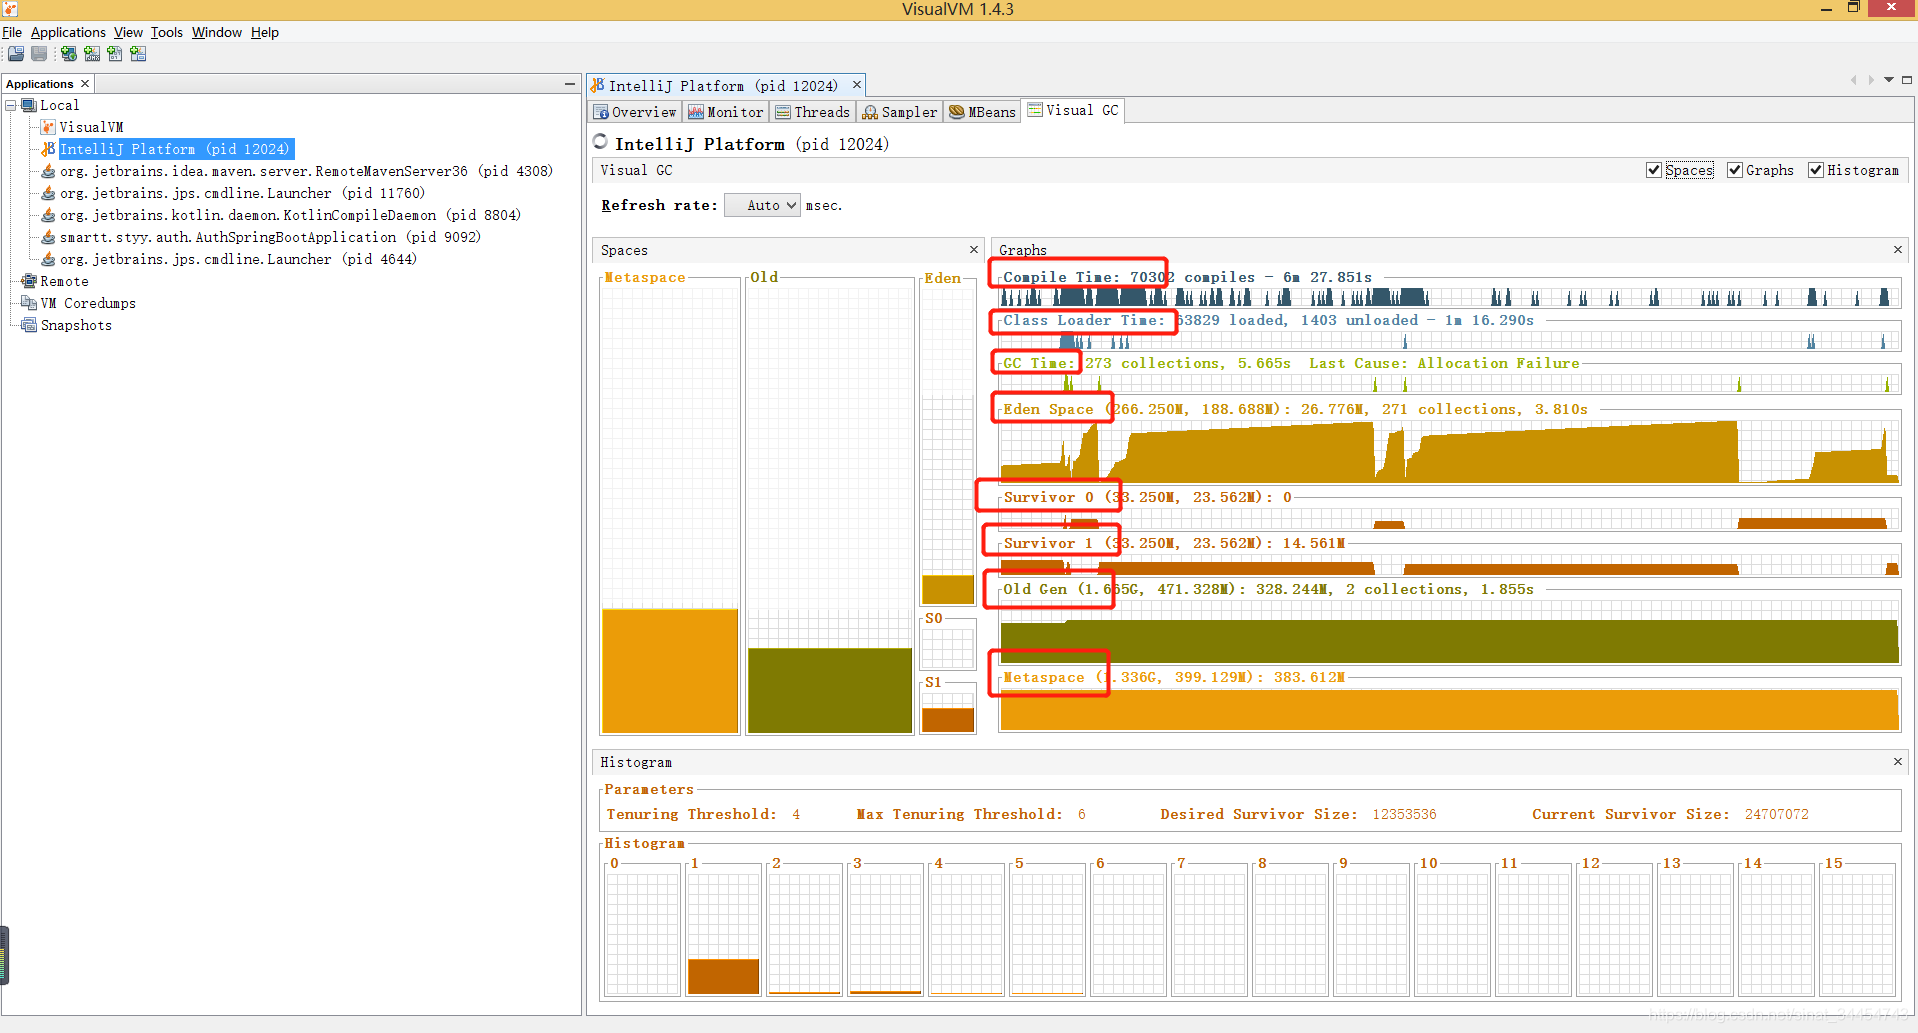
Task: Uncheck the Spaces checkbox
Action: point(1654,170)
